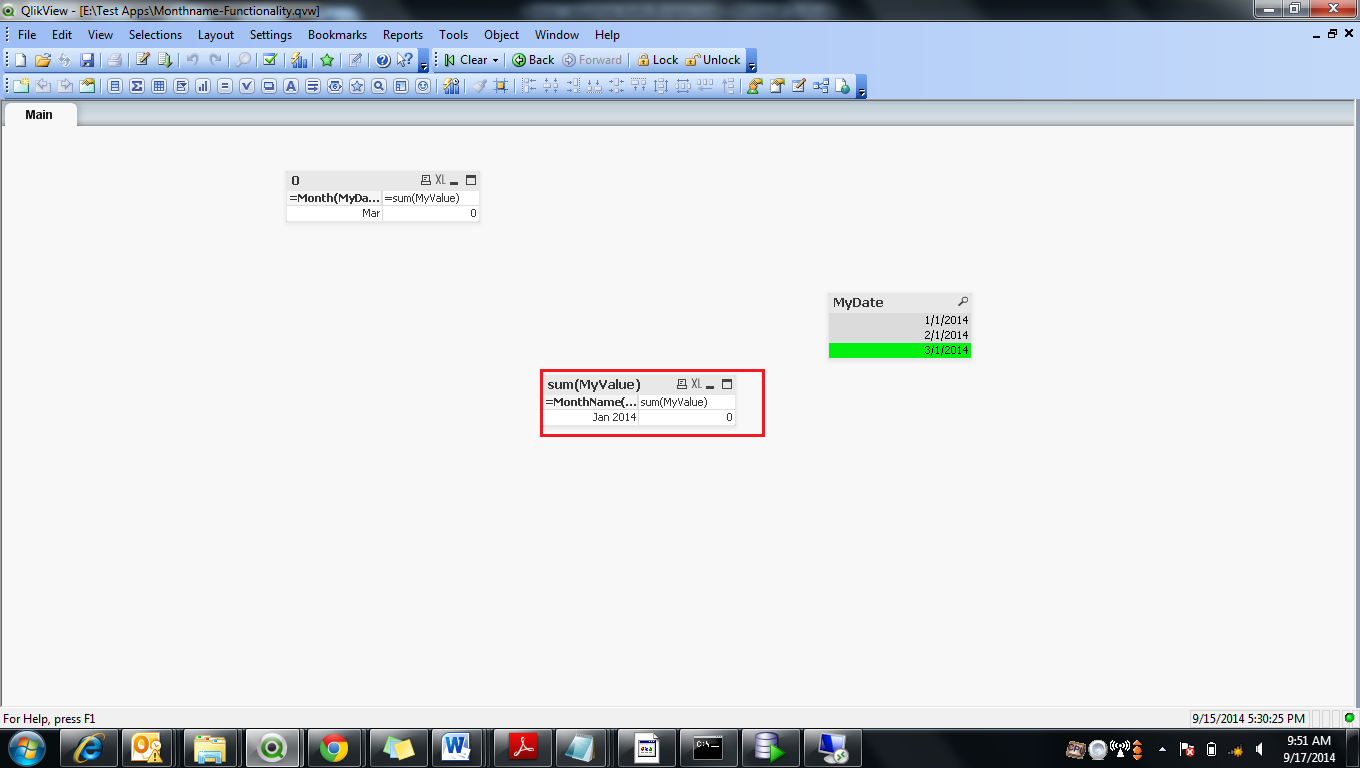Viewport: 1360px width, 768px height.
Task: Lock the current selections
Action: [x=657, y=60]
